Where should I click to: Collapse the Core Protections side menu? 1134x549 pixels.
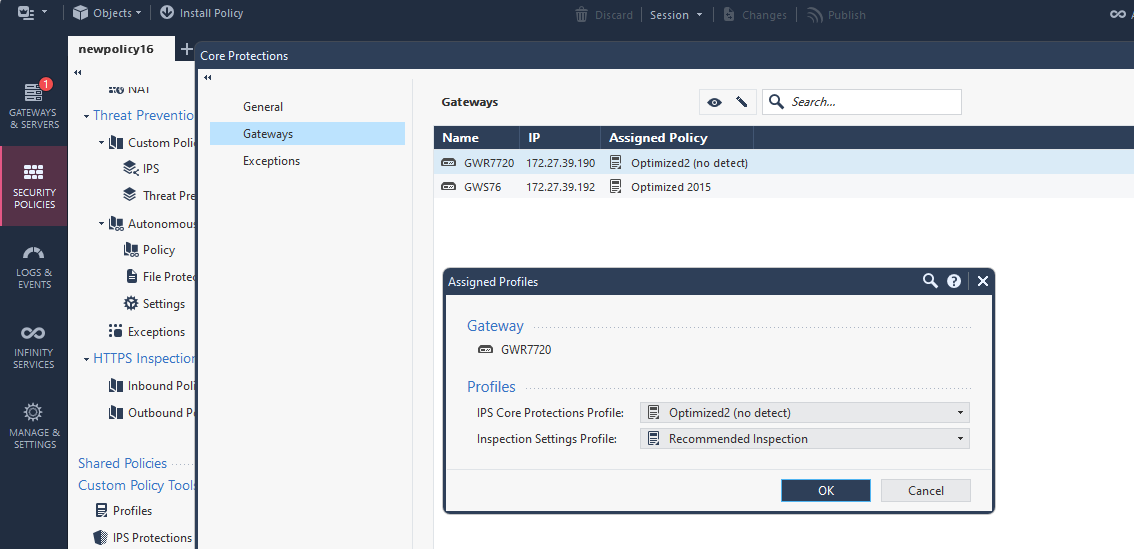[x=208, y=77]
